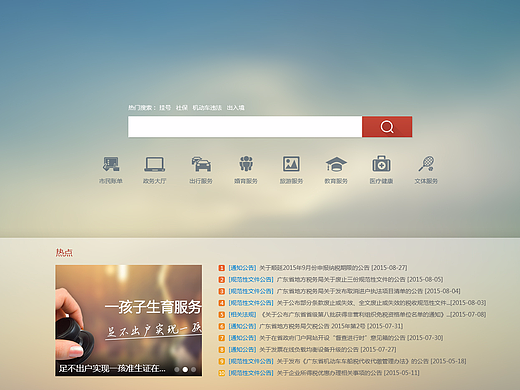Screen dimensions: 520x390
Task: Click the red magnifier search button
Action: [387, 127]
